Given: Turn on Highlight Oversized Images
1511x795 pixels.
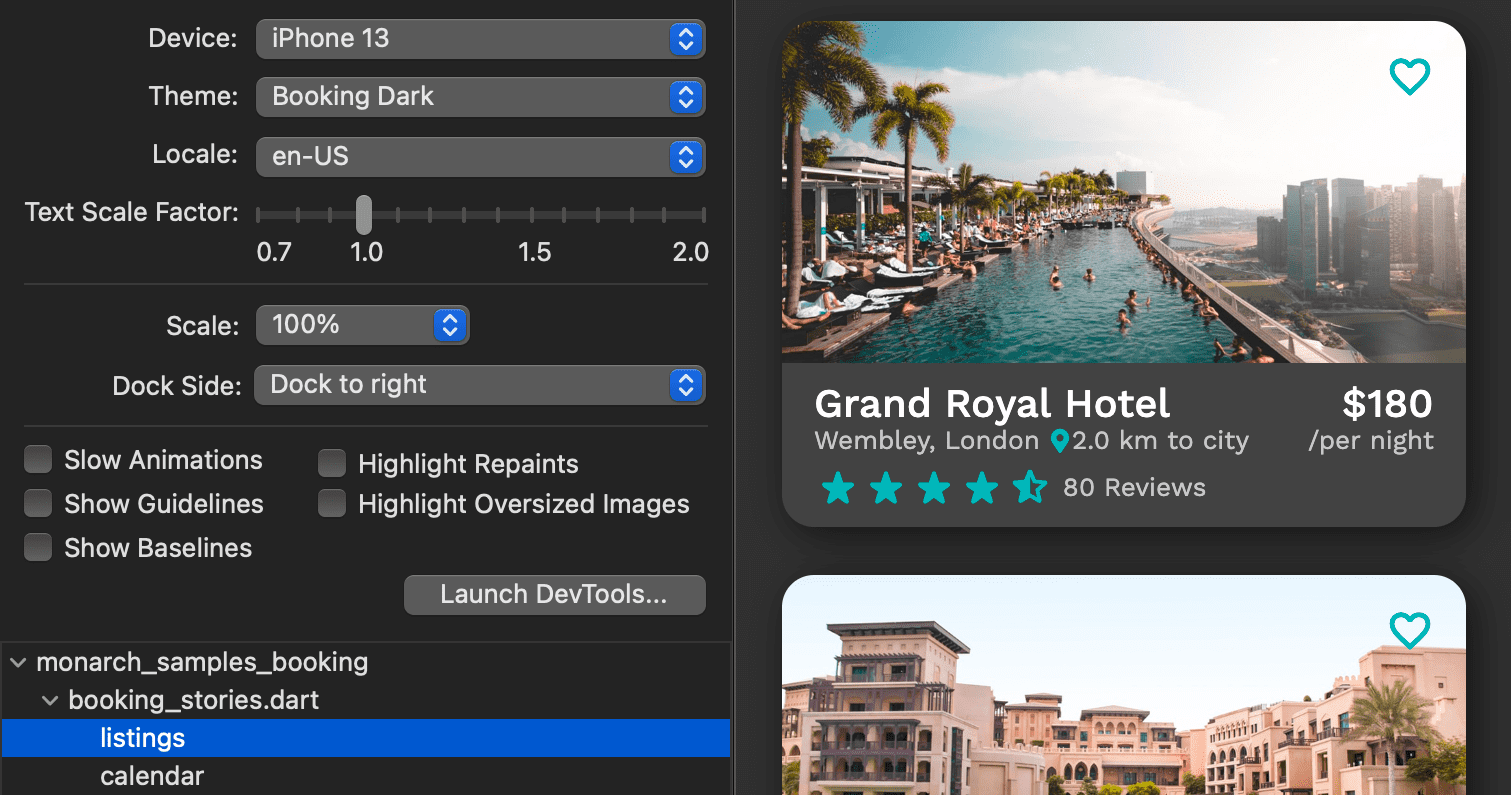Looking at the screenshot, I should click(332, 504).
